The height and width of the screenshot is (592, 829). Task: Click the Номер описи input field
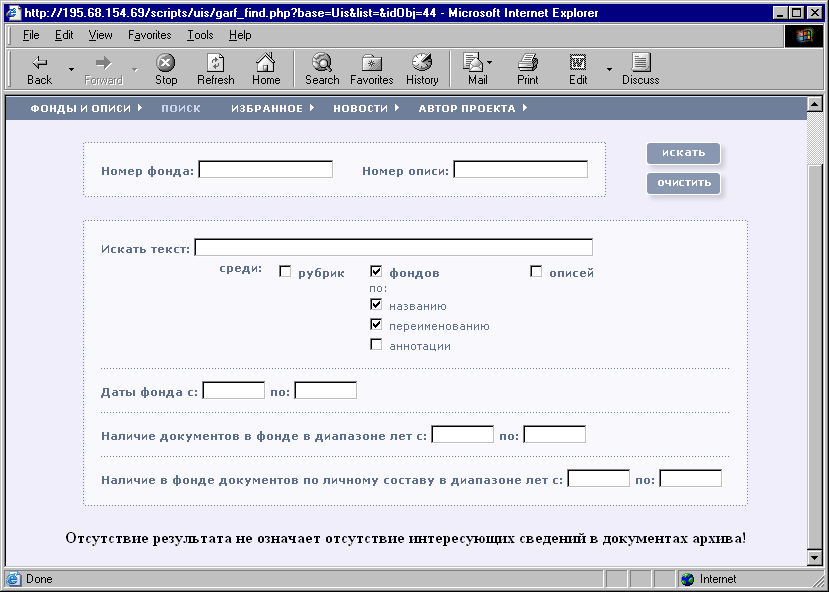tap(521, 169)
